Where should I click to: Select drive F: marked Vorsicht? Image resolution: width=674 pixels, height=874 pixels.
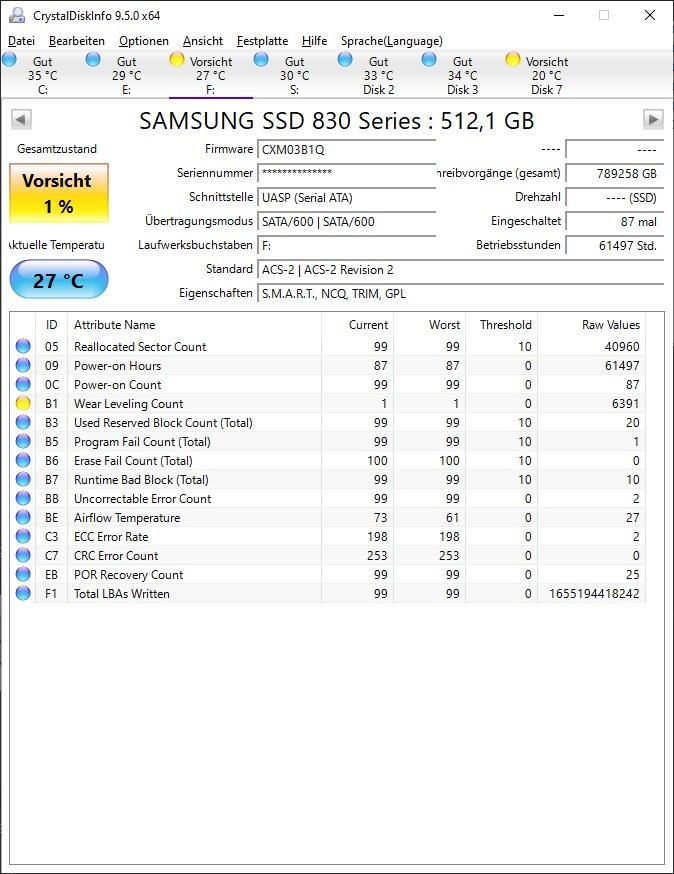(x=211, y=75)
